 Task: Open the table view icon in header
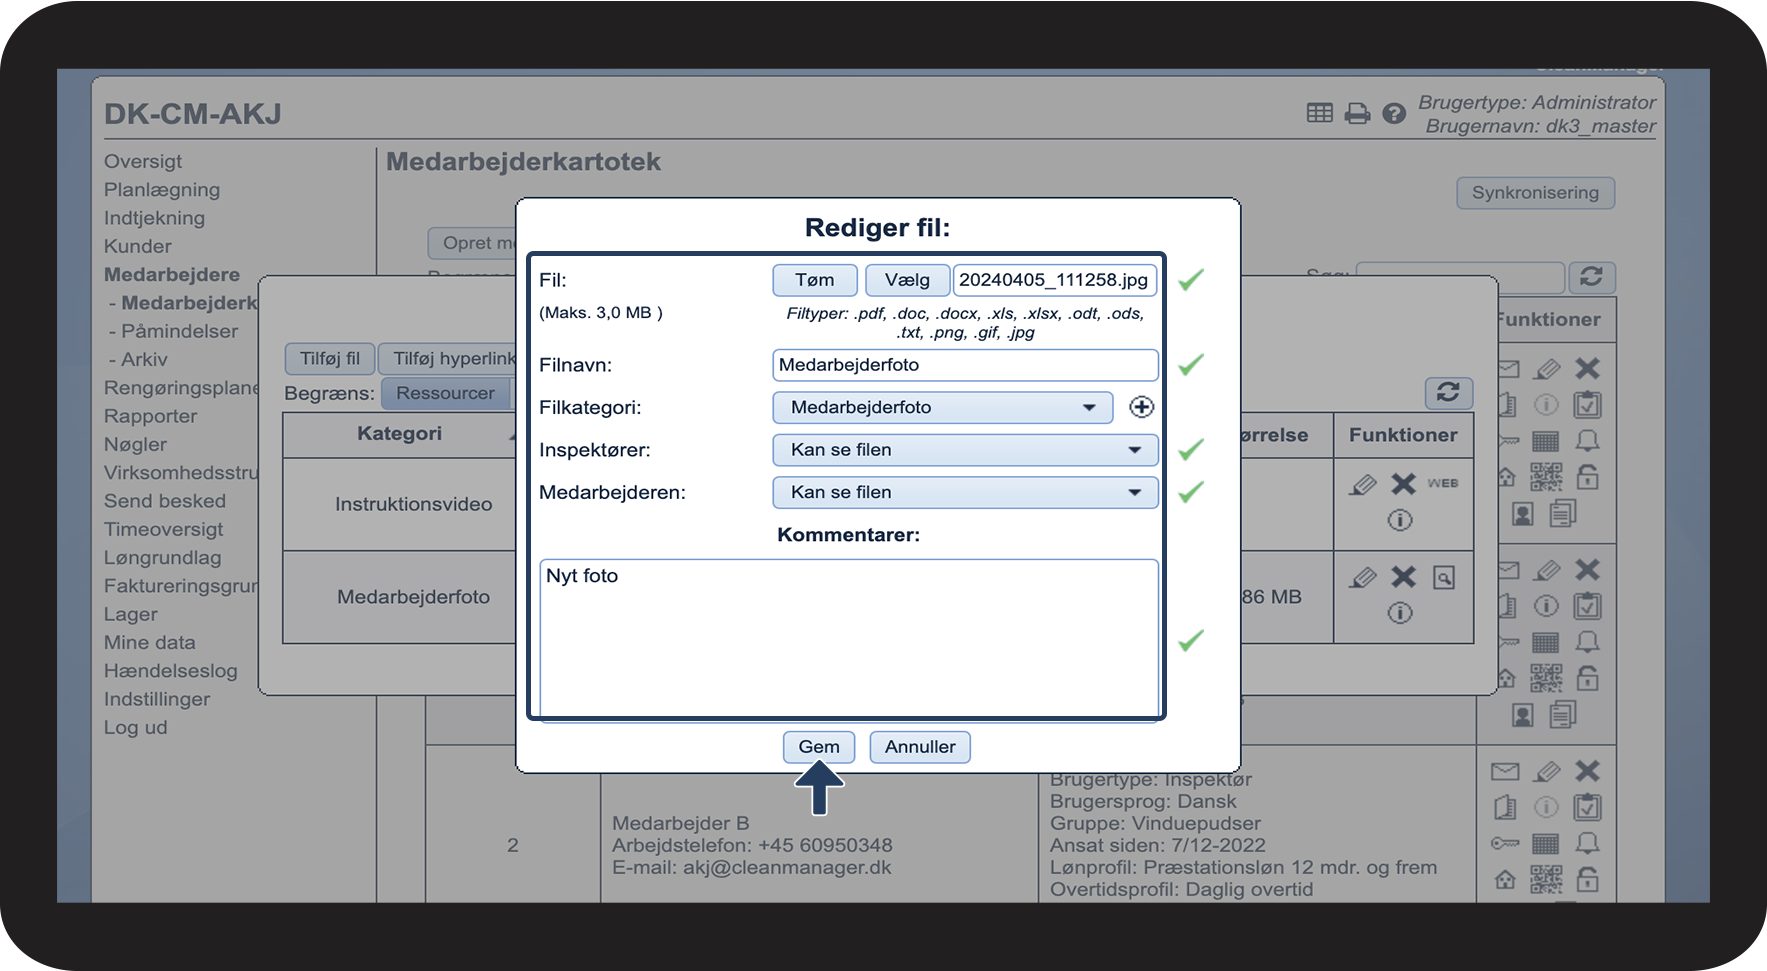(1320, 113)
